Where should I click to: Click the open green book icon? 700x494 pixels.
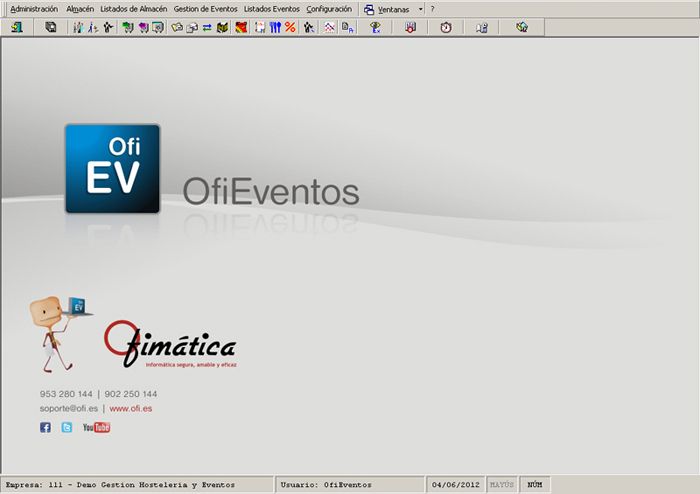click(222, 28)
